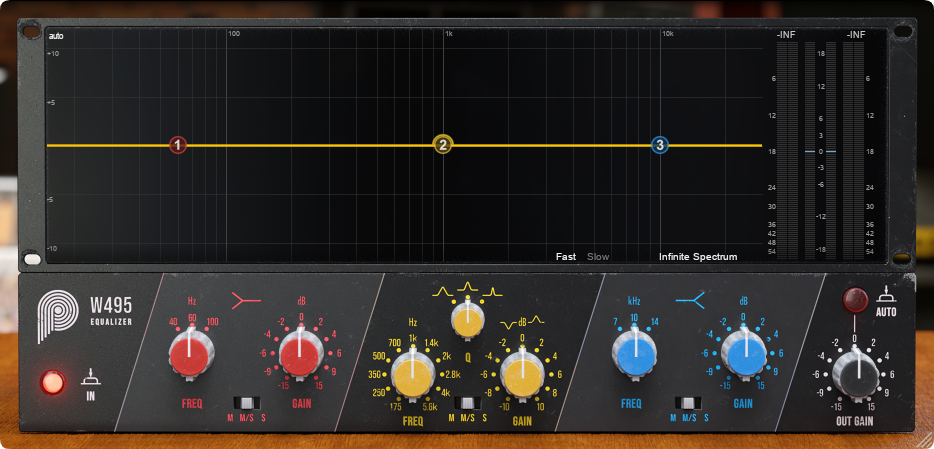Click left -INF peak readout
Image resolution: width=934 pixels, height=449 pixels.
point(786,35)
